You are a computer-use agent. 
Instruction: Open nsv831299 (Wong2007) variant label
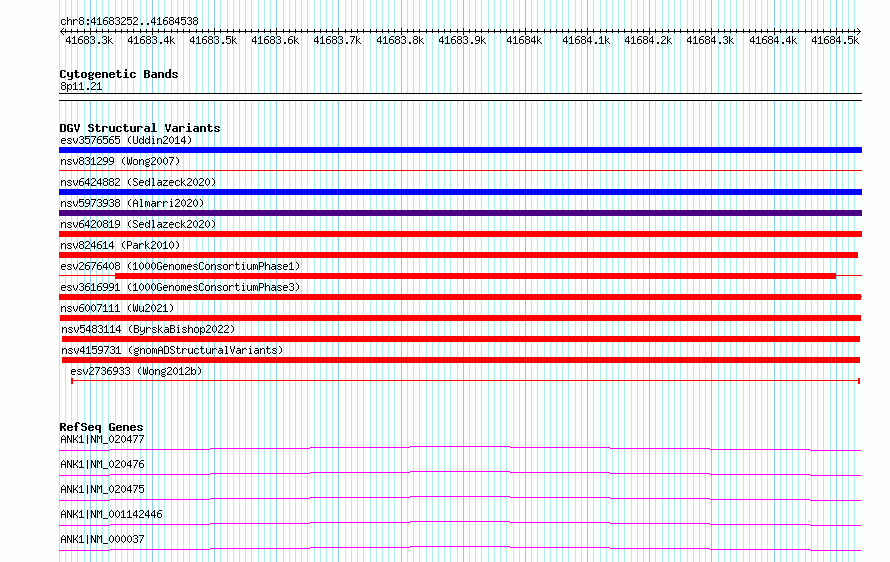coord(120,161)
